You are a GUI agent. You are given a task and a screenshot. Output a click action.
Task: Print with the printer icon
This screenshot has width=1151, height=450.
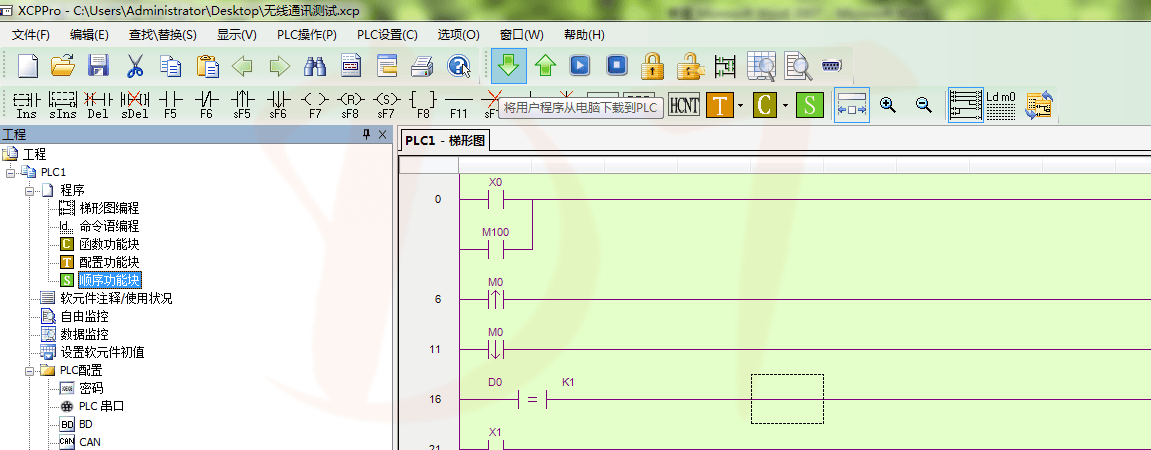coord(422,66)
